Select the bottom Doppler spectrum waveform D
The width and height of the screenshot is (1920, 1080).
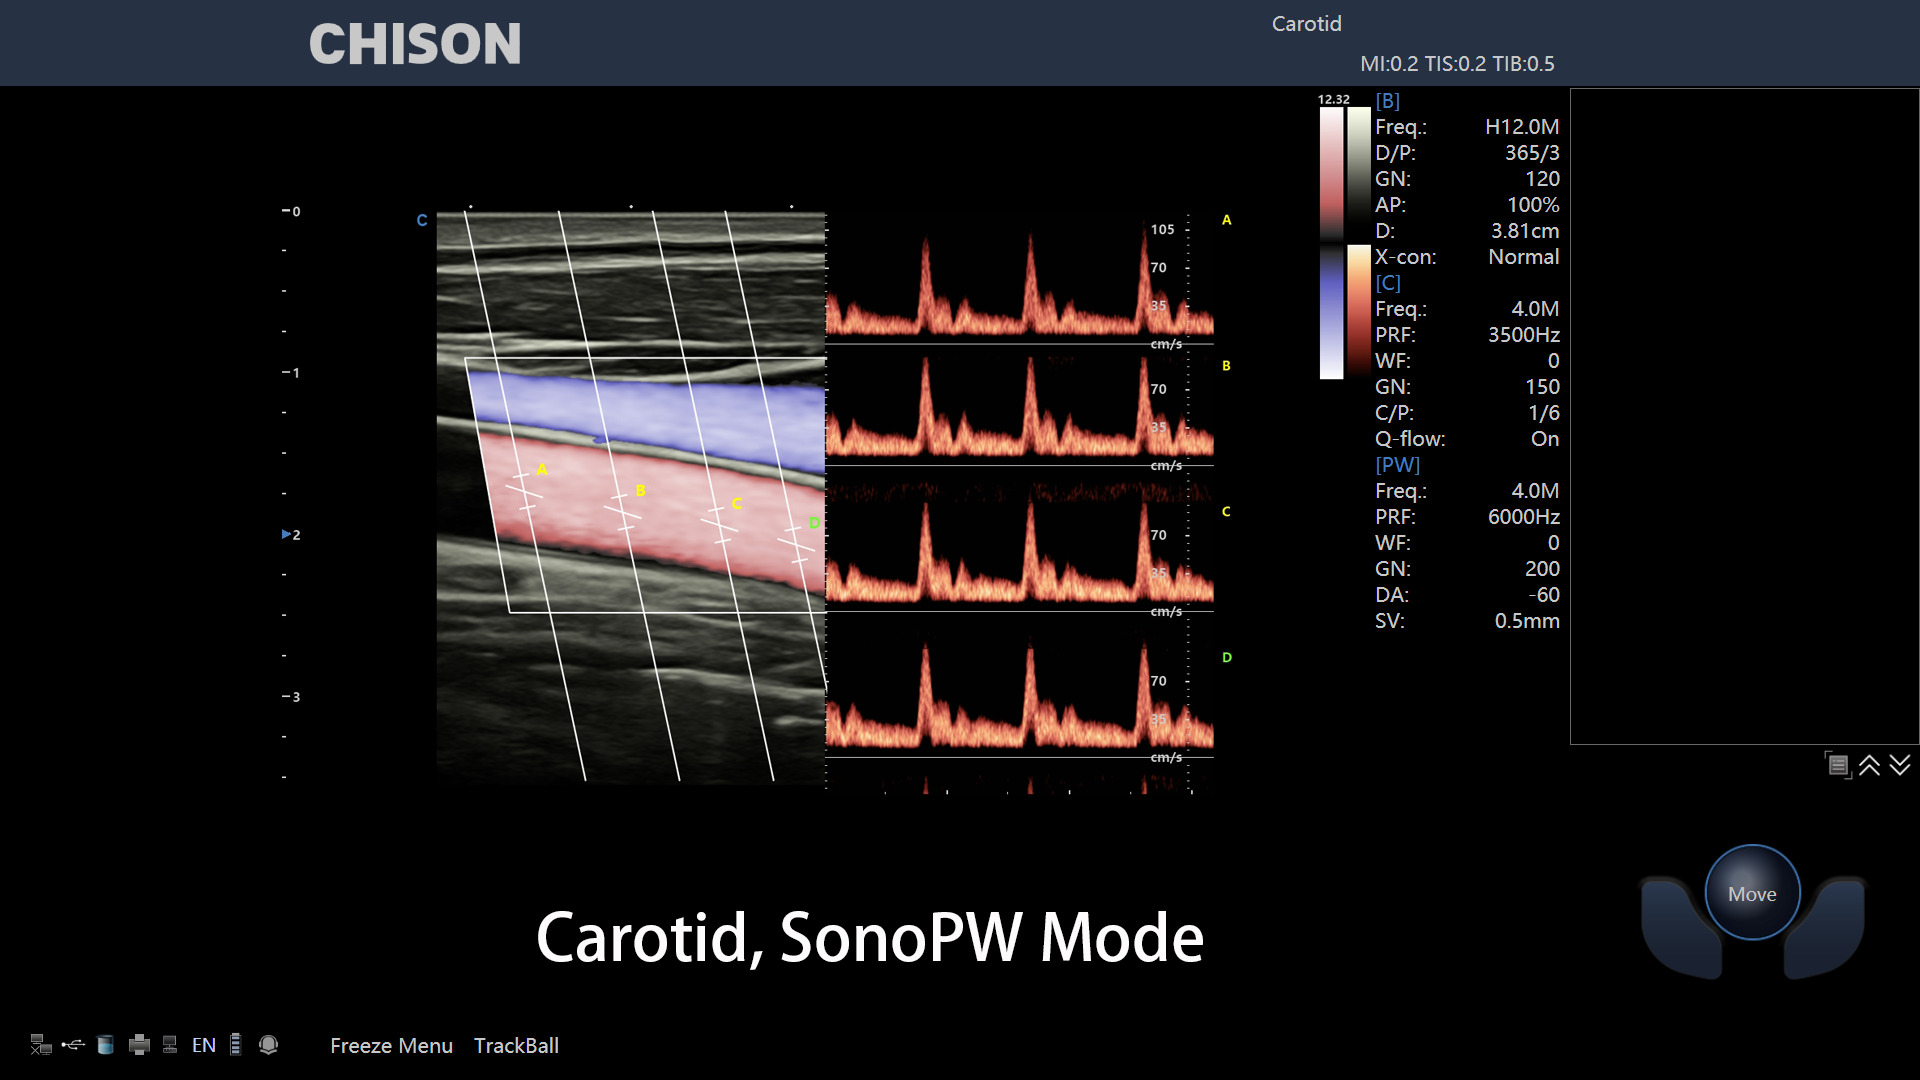pyautogui.click(x=1020, y=695)
